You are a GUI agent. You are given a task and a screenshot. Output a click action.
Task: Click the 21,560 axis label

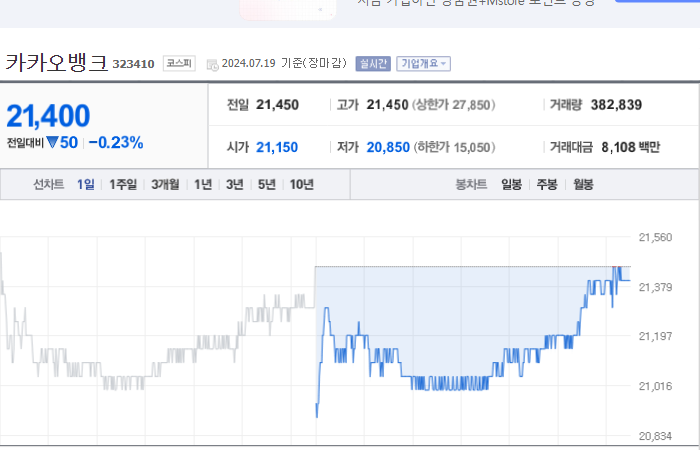pos(655,237)
